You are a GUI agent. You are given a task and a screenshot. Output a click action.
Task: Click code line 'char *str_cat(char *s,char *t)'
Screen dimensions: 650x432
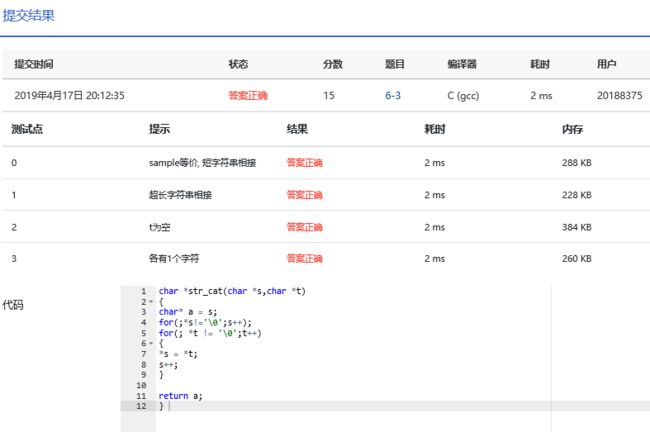pos(232,291)
